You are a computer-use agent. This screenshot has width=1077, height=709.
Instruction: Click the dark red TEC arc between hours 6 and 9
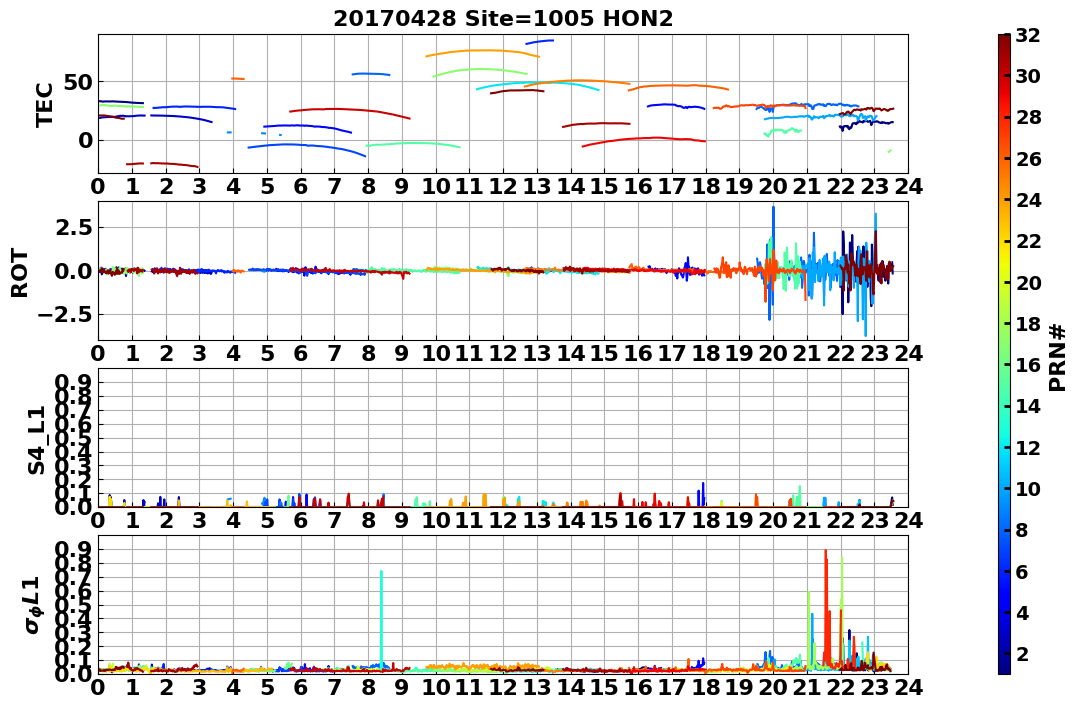tap(350, 111)
